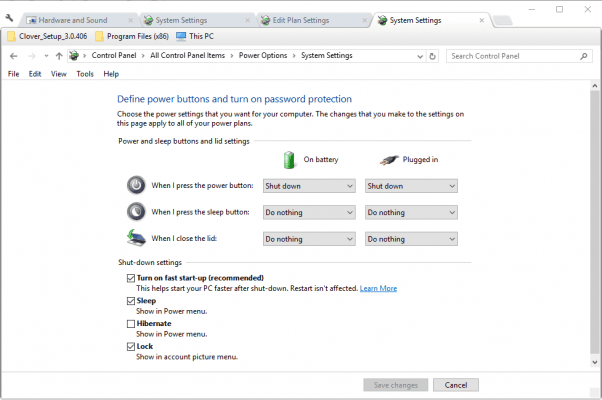Expand close the lid On battery dropdown
This screenshot has width=602, height=400.
[x=309, y=239]
